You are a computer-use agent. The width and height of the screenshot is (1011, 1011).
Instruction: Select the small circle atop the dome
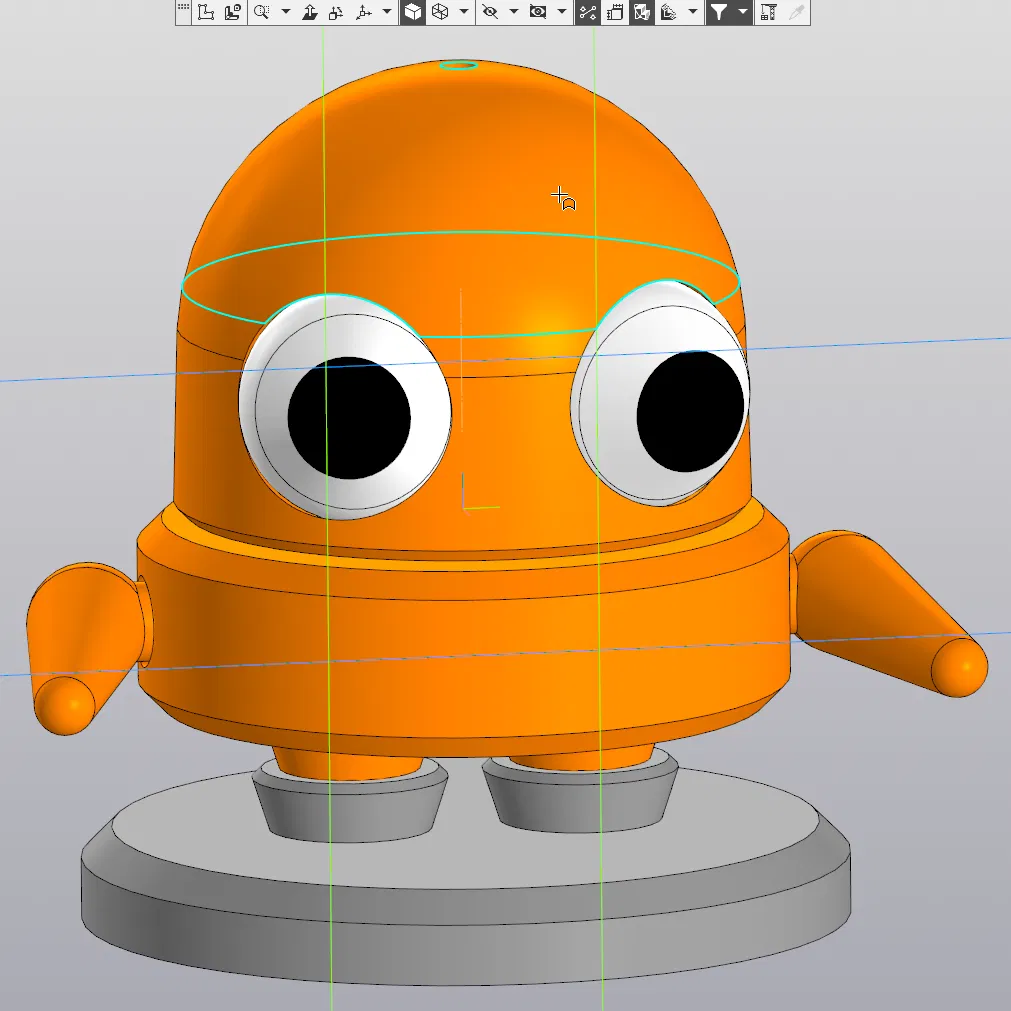click(x=458, y=65)
